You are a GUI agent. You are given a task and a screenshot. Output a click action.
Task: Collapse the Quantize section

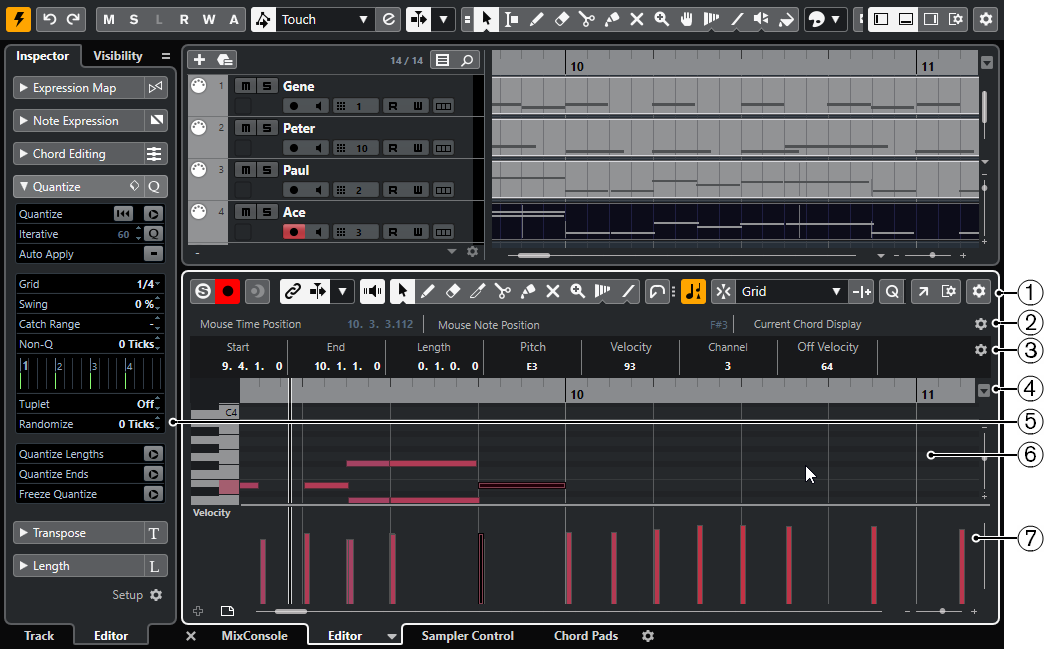point(23,186)
